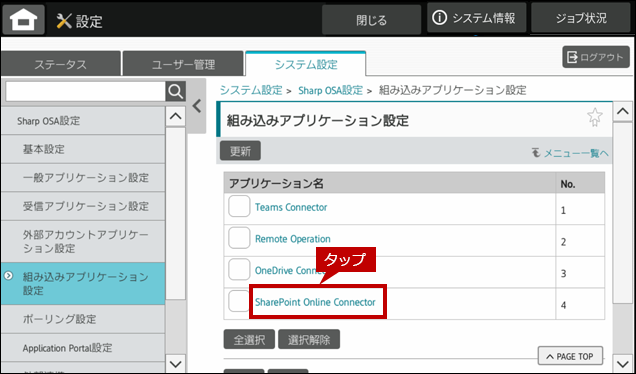
Task: Click the side menu search field
Action: tap(85, 92)
